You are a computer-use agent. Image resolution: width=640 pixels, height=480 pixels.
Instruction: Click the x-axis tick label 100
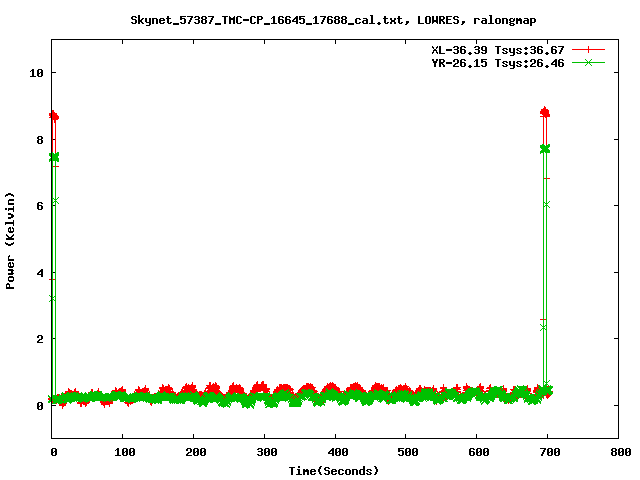tap(124, 452)
